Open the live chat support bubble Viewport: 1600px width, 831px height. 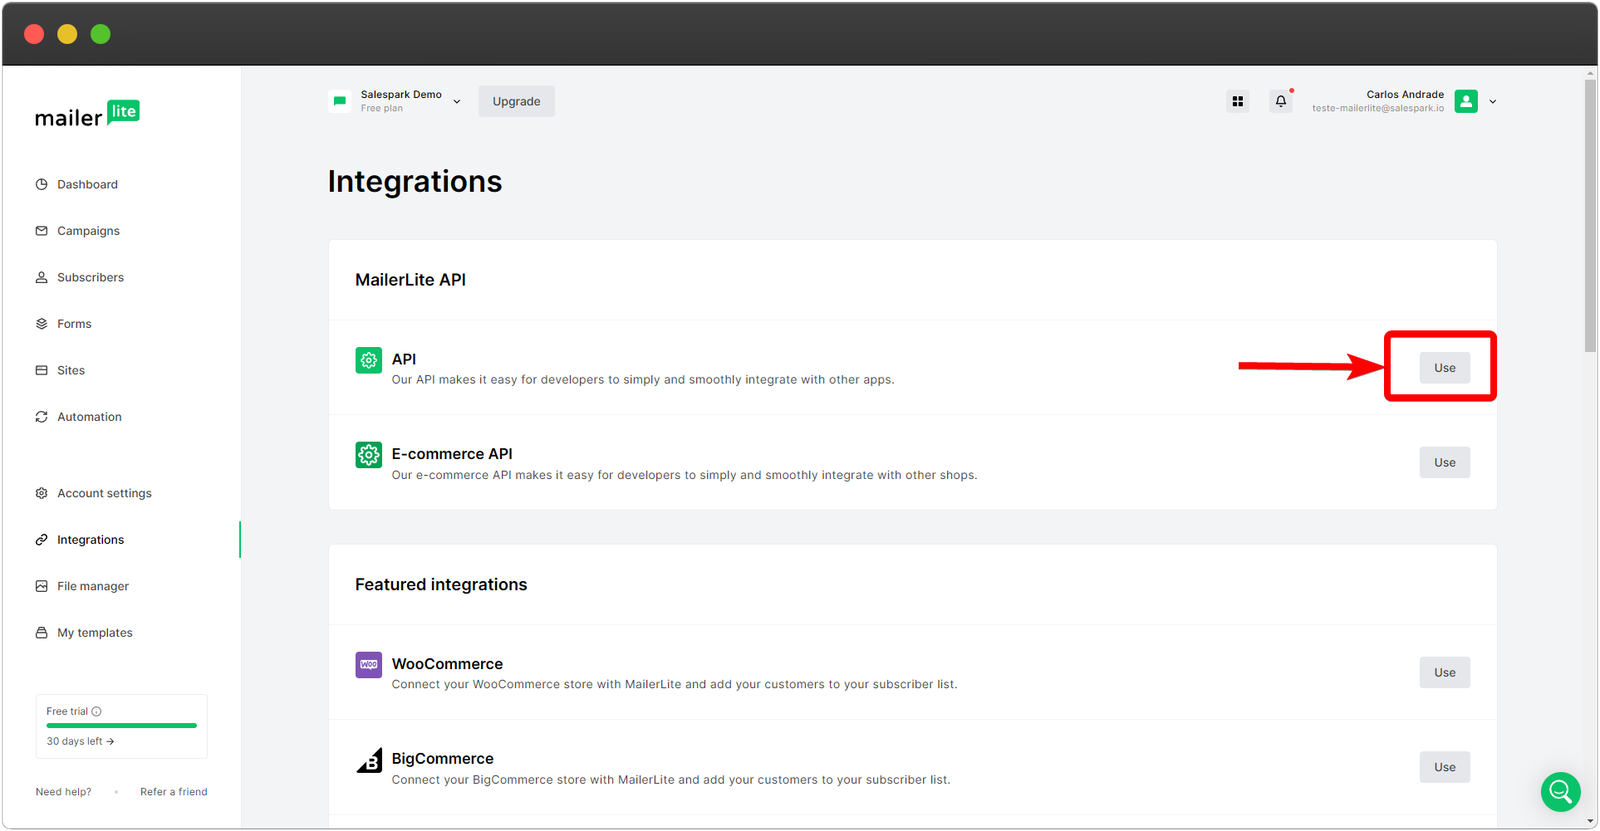(1560, 792)
